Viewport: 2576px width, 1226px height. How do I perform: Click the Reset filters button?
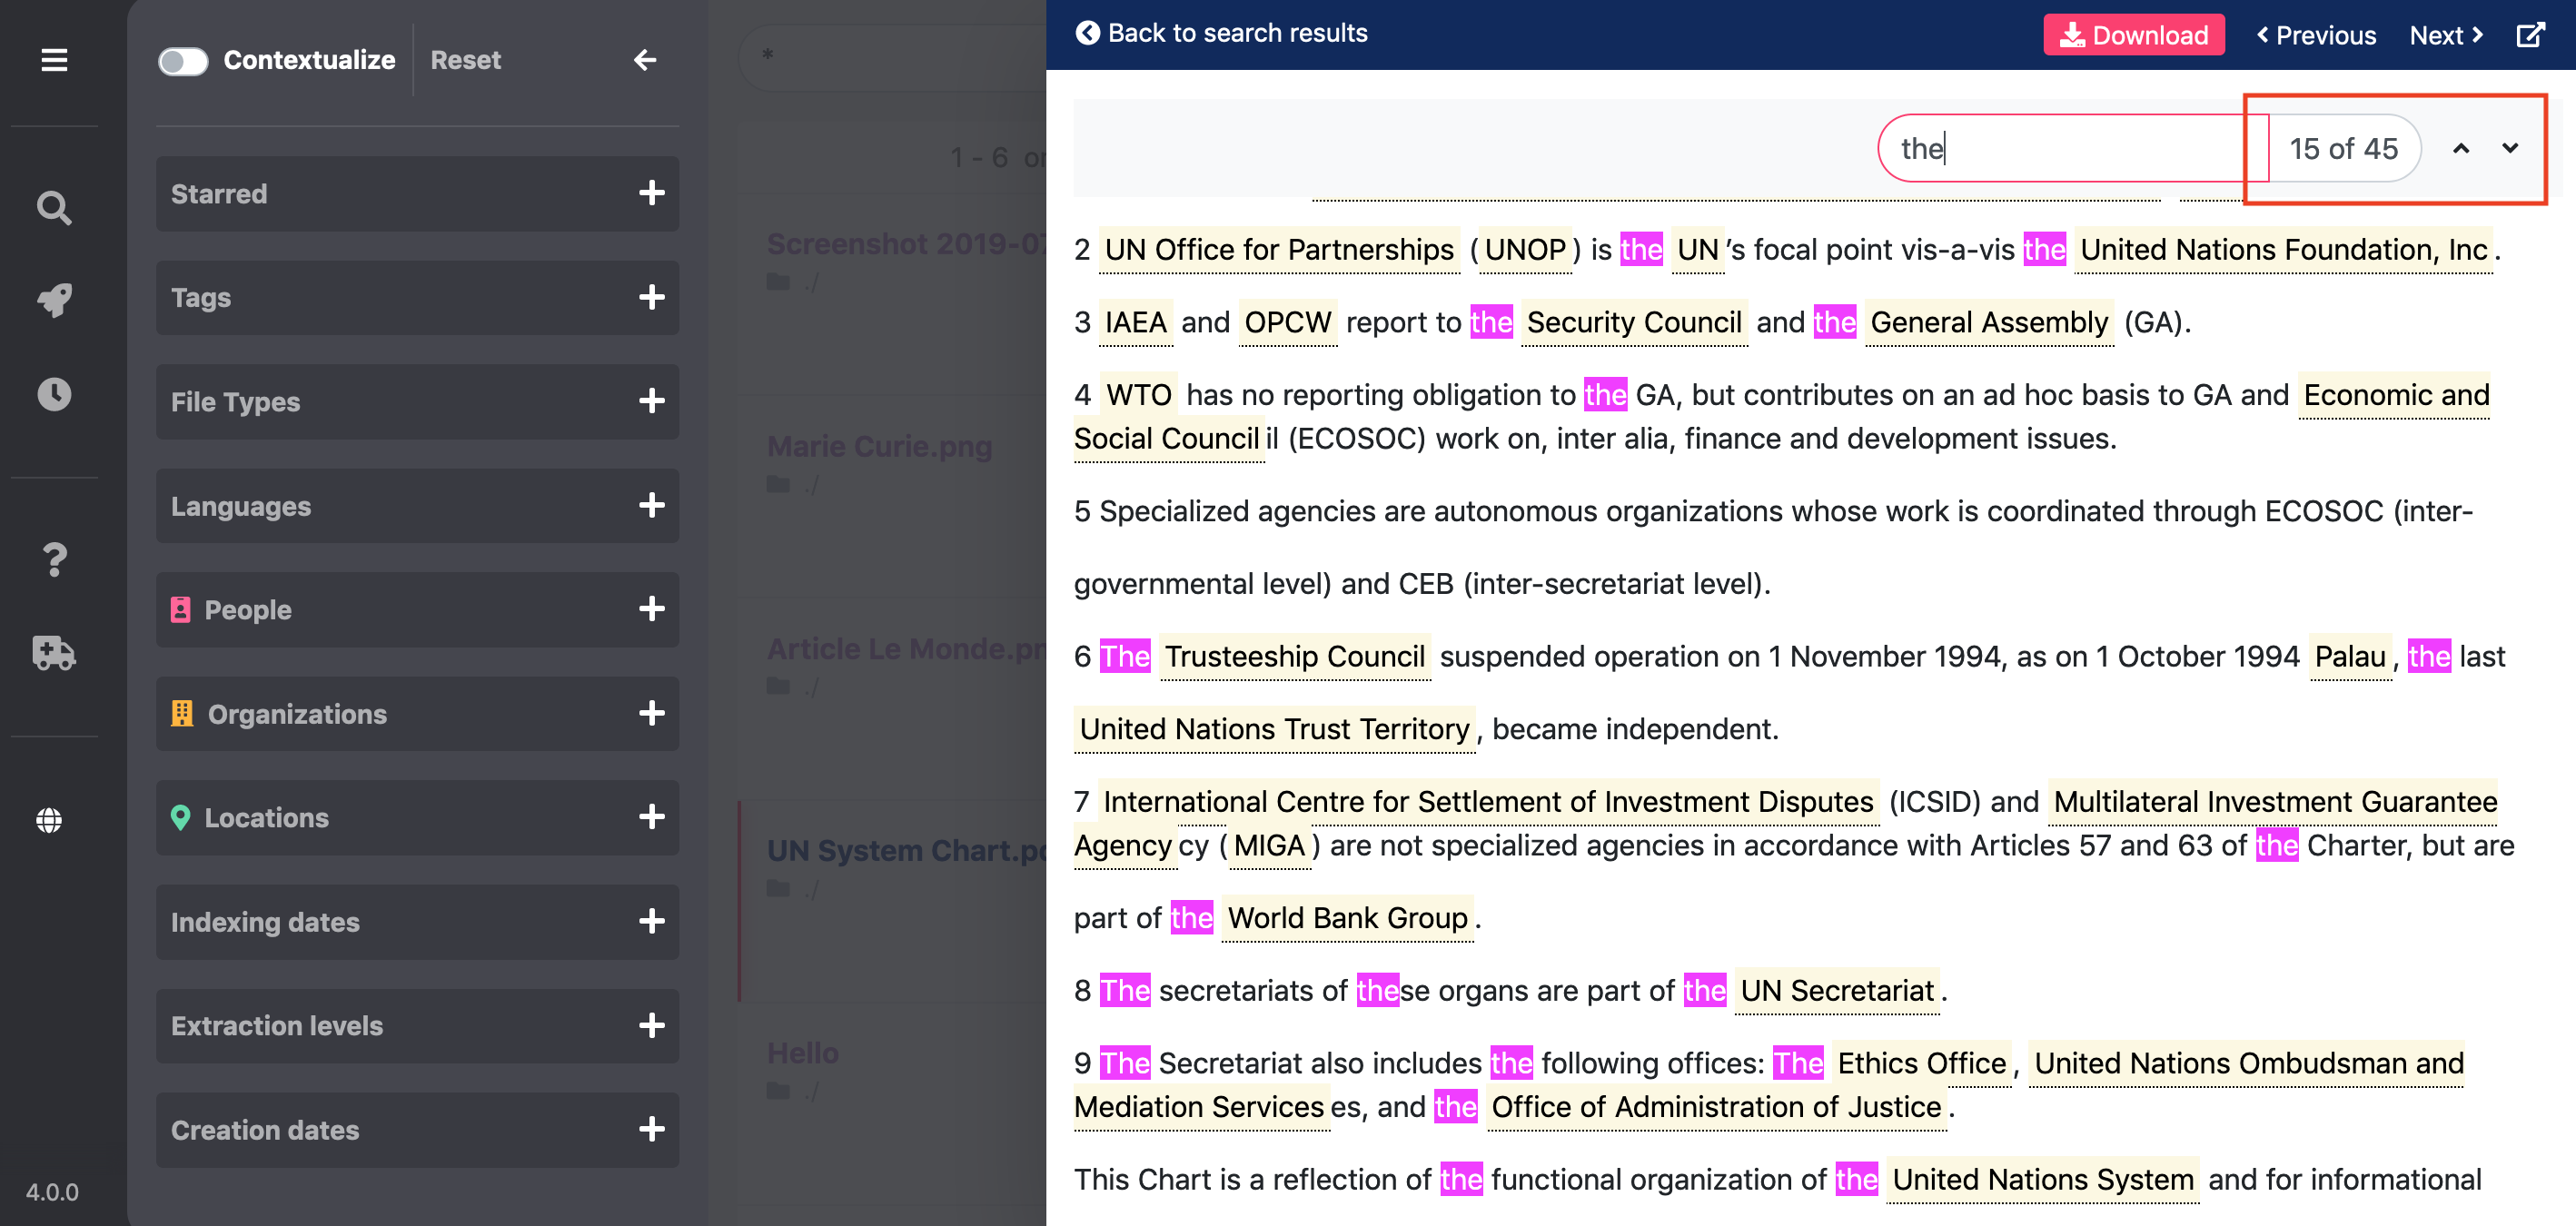(x=465, y=60)
